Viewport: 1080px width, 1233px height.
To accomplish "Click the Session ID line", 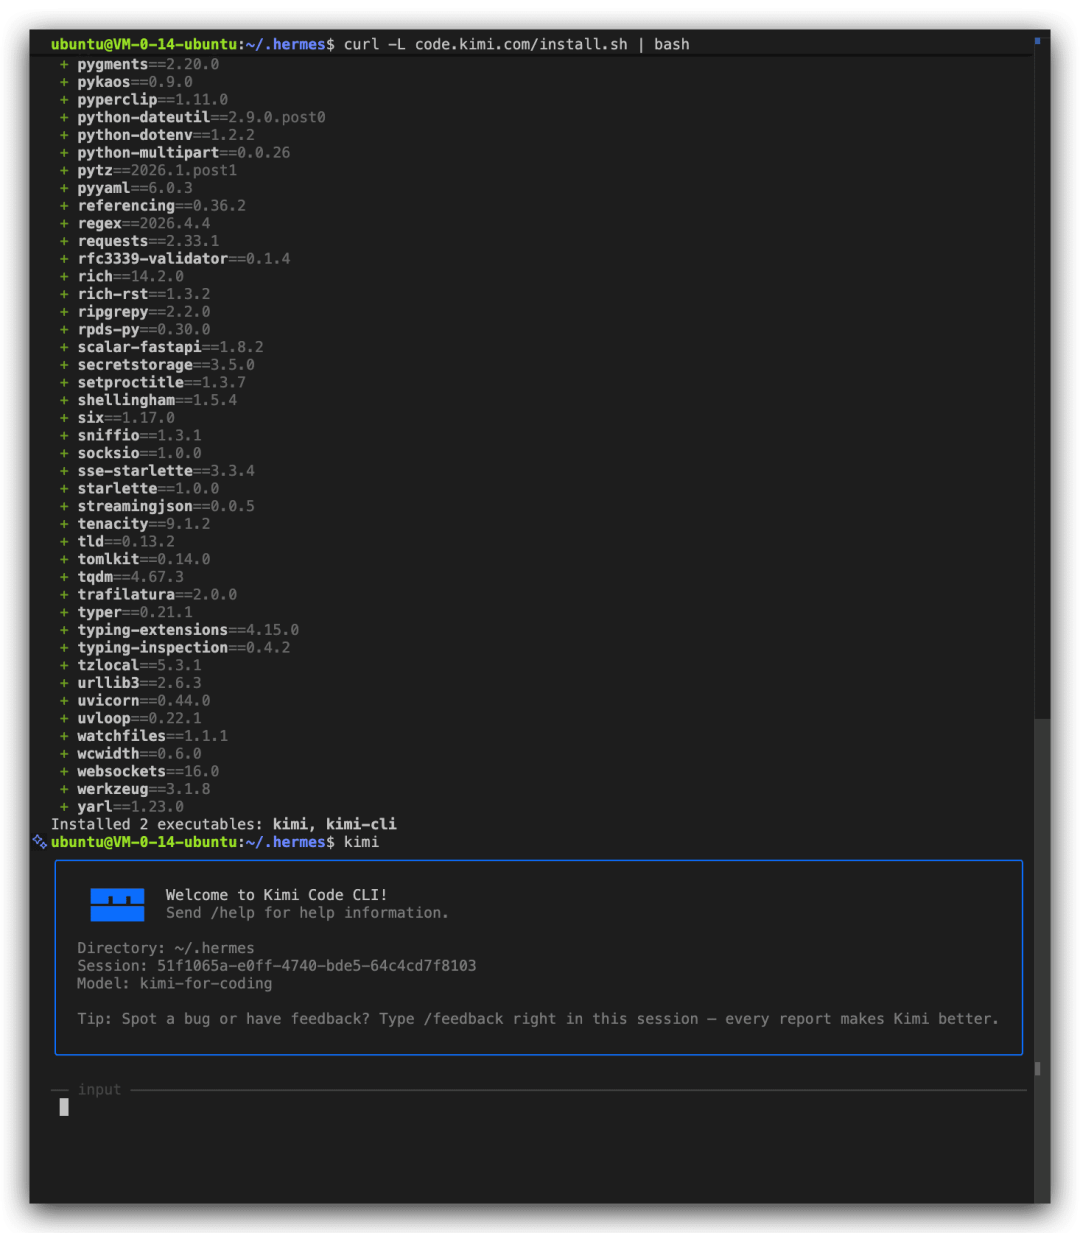I will tap(277, 966).
